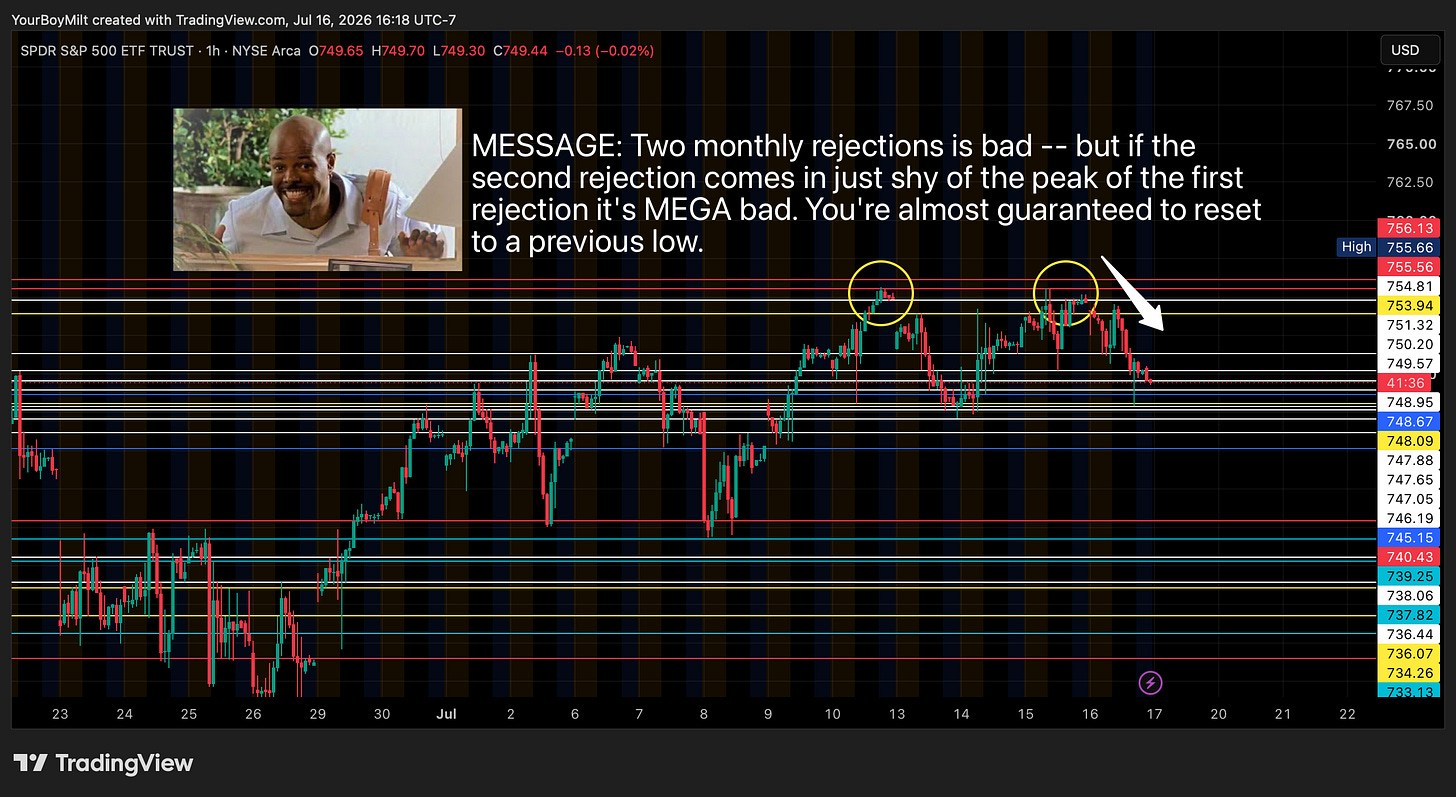Screen dimensions: 1456x797
Task: Click the 747.88 price label
Action: click(1410, 460)
